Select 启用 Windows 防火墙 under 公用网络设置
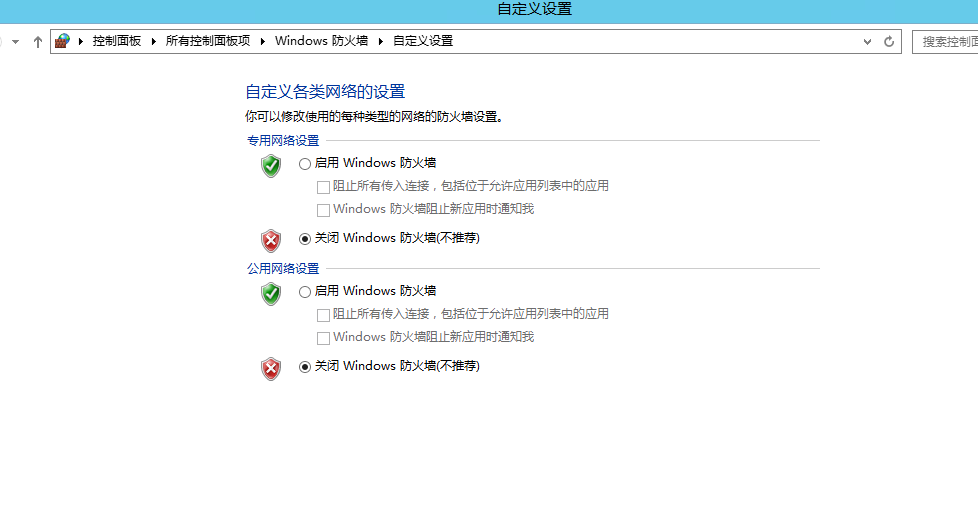978x532 pixels. (x=304, y=292)
